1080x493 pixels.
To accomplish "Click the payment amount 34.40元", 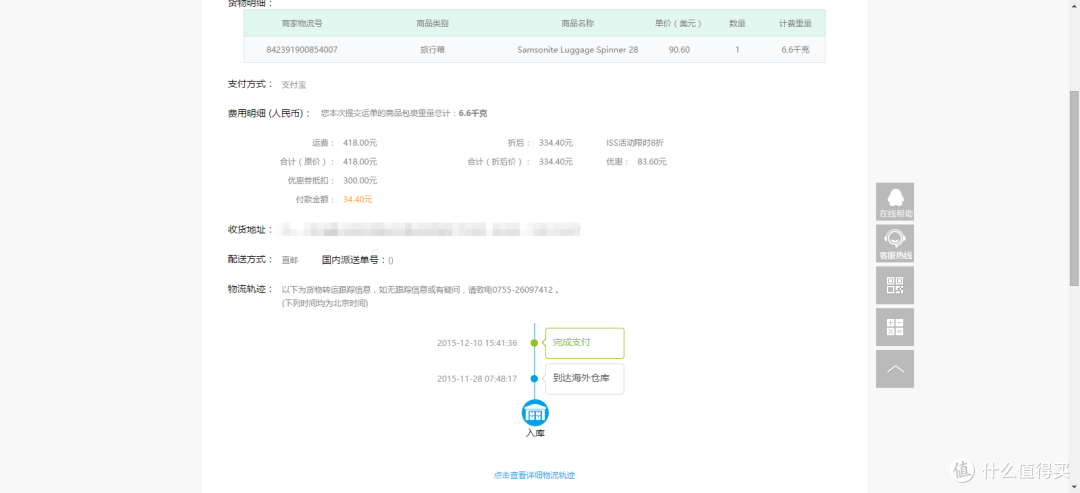I will [357, 200].
